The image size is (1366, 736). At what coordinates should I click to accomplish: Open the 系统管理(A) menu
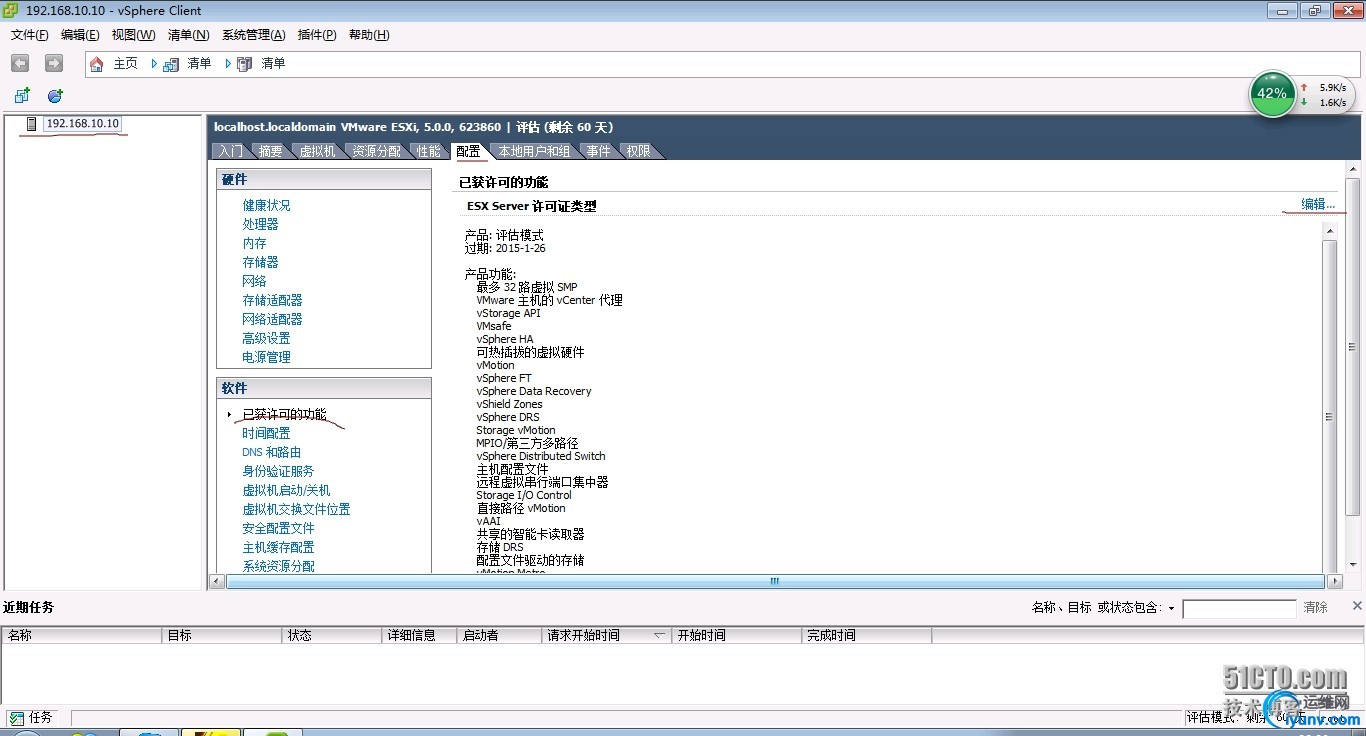[253, 35]
